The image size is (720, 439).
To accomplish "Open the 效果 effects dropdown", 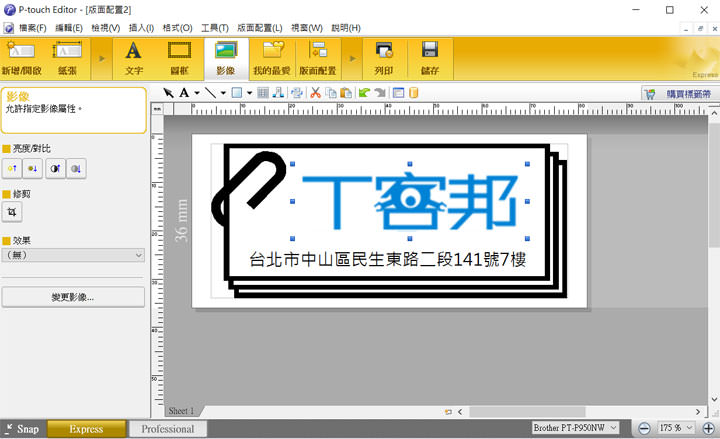I will (73, 255).
